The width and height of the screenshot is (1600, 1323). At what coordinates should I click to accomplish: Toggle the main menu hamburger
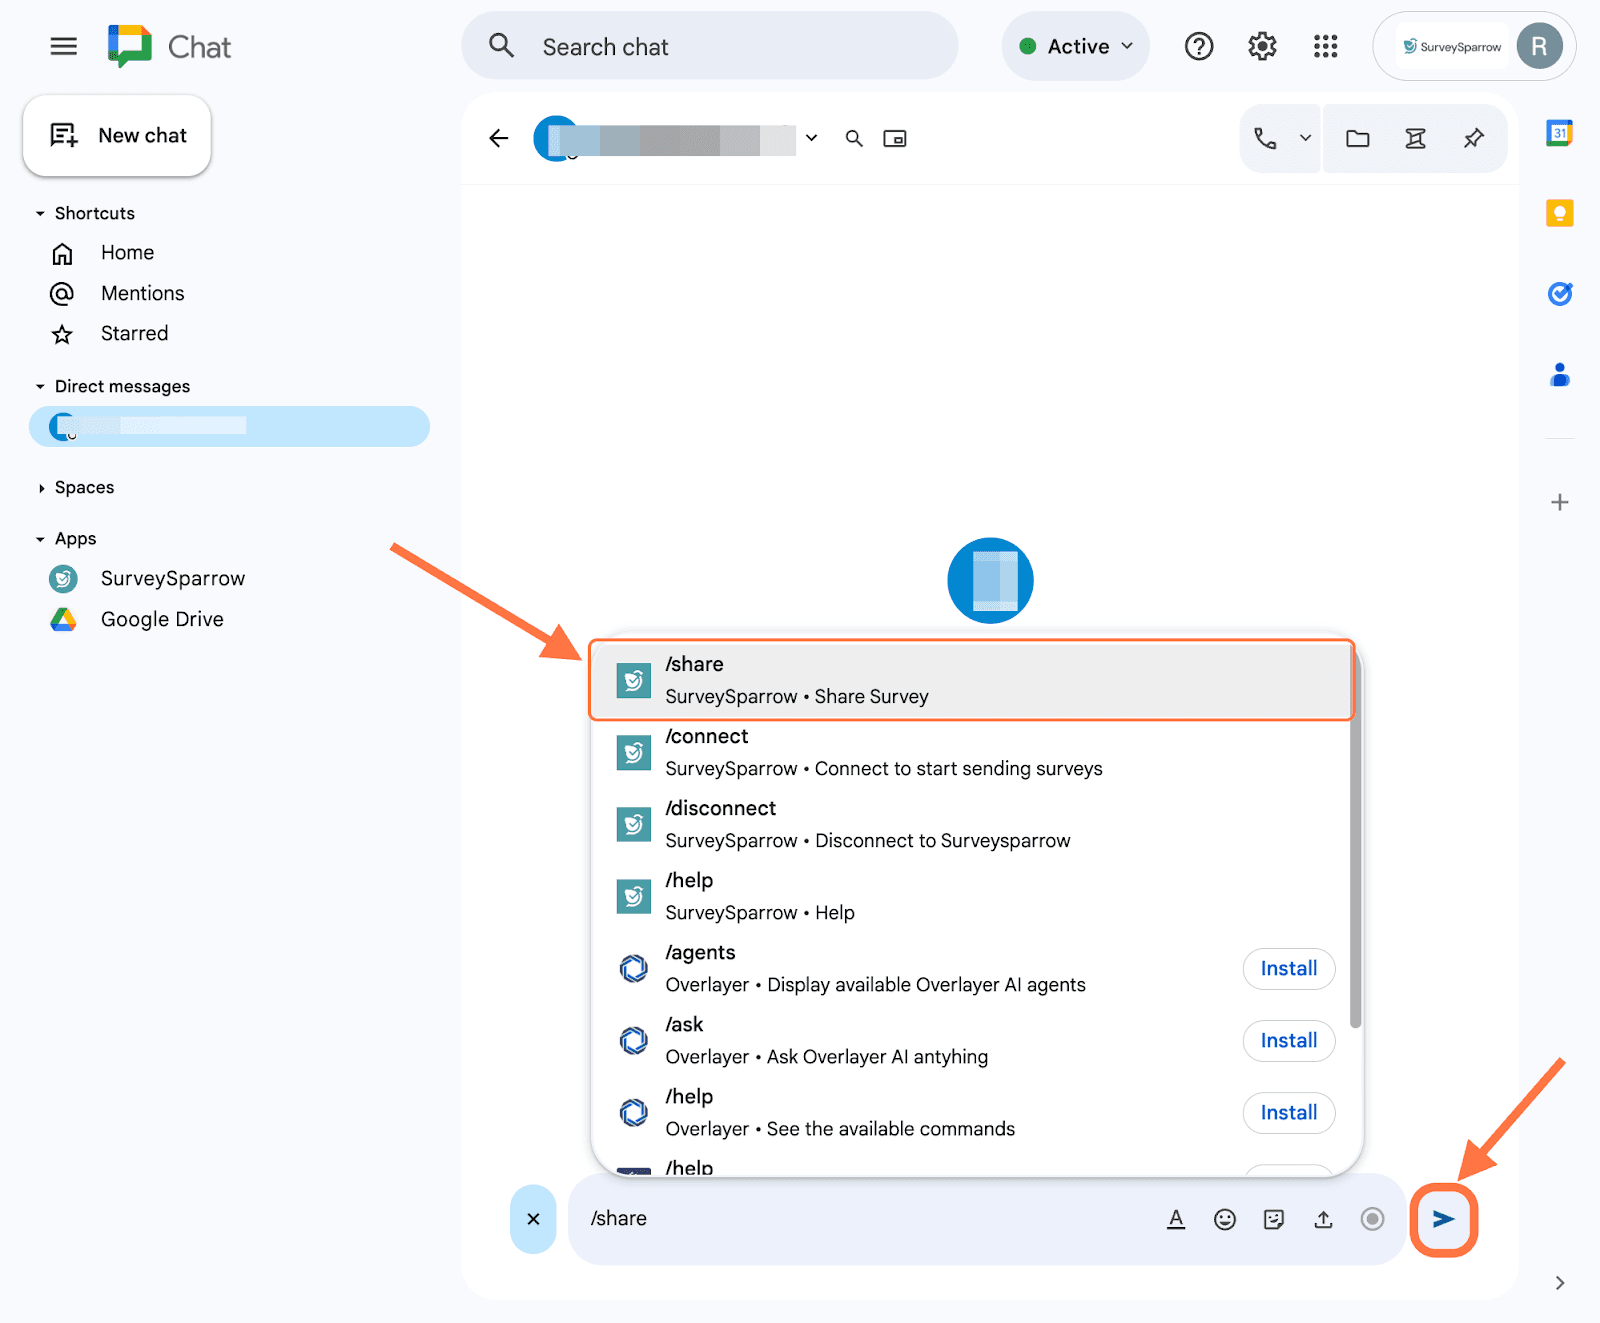coord(64,47)
